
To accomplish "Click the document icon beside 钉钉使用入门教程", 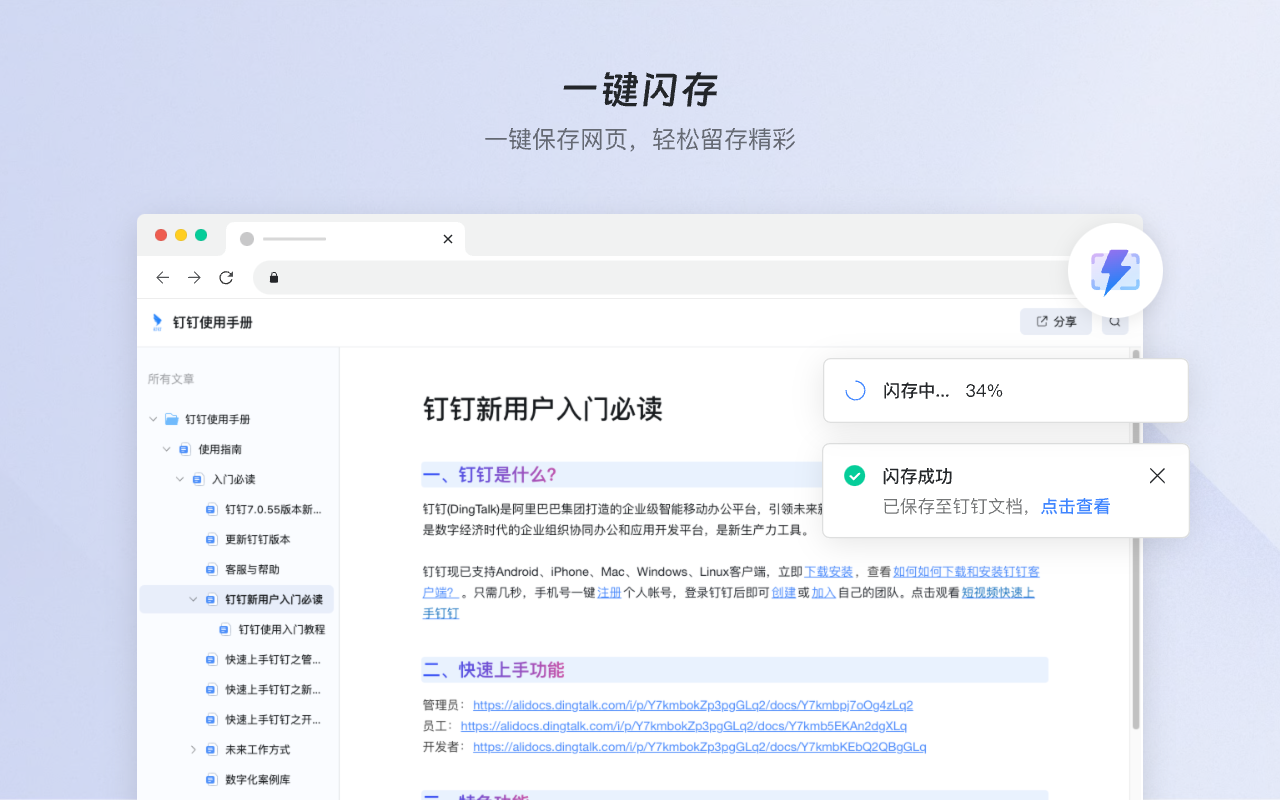I will pos(224,629).
